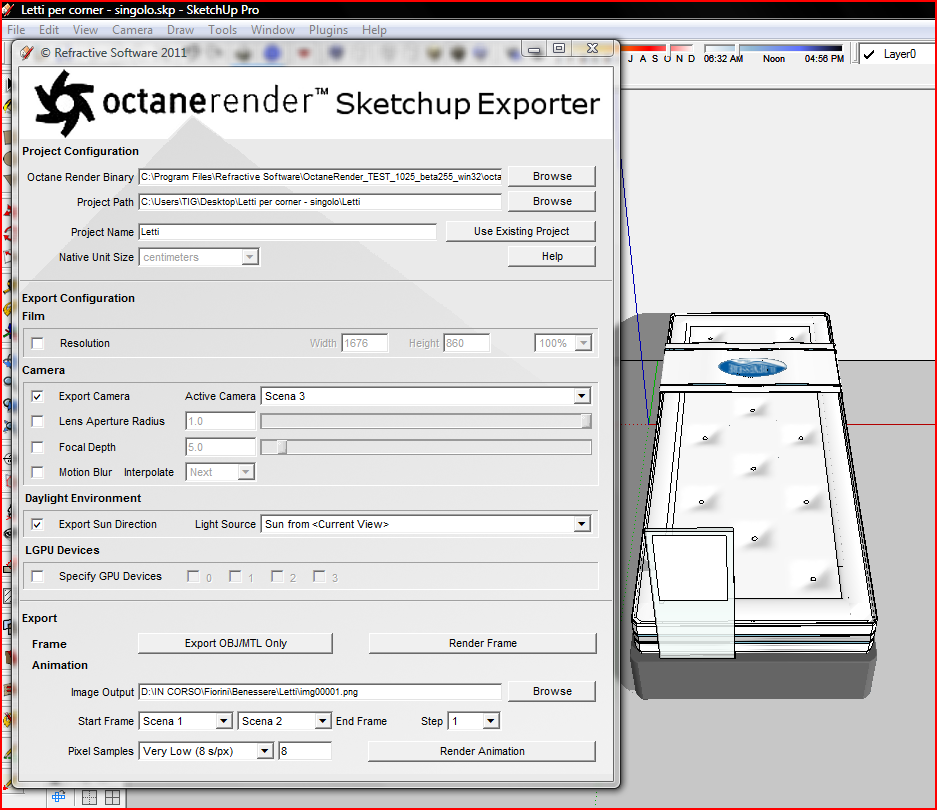Click the Lens Aperture Radius 1.0 value field
Screen dimensions: 937x810
pyautogui.click(x=221, y=421)
